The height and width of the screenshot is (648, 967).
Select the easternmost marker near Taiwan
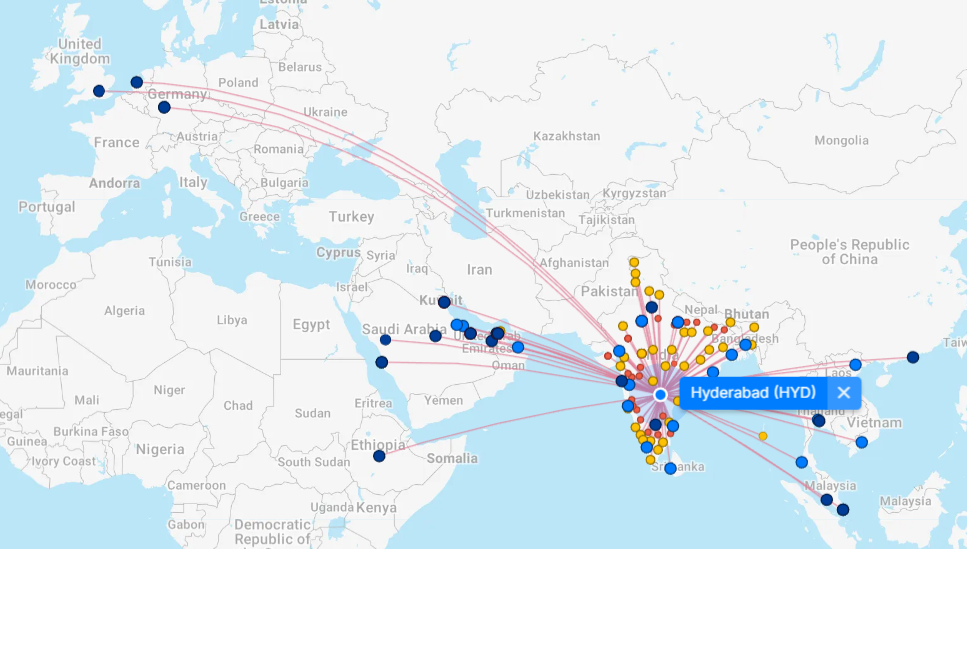click(913, 357)
